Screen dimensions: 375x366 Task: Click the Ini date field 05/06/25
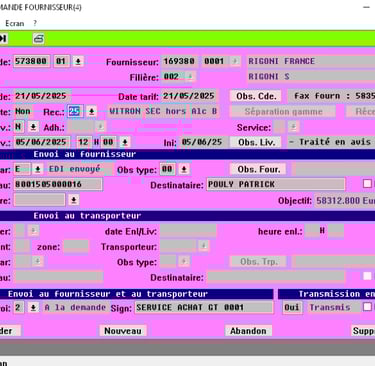coord(204,142)
